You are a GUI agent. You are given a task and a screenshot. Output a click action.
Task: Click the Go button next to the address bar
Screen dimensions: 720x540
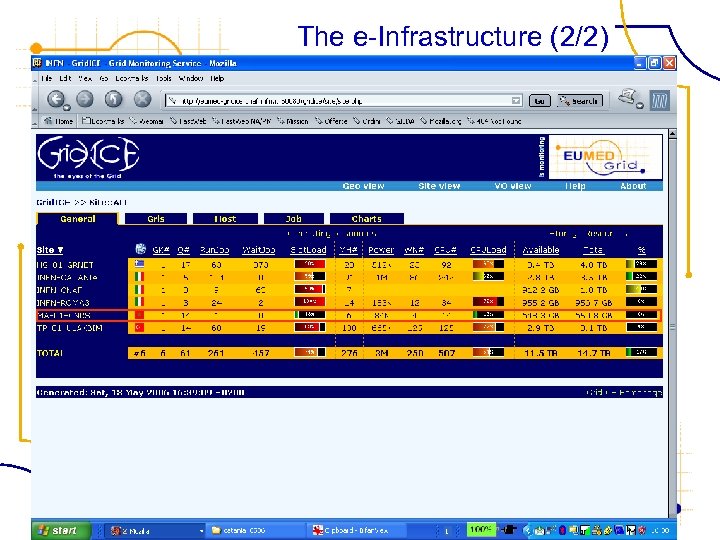click(540, 101)
